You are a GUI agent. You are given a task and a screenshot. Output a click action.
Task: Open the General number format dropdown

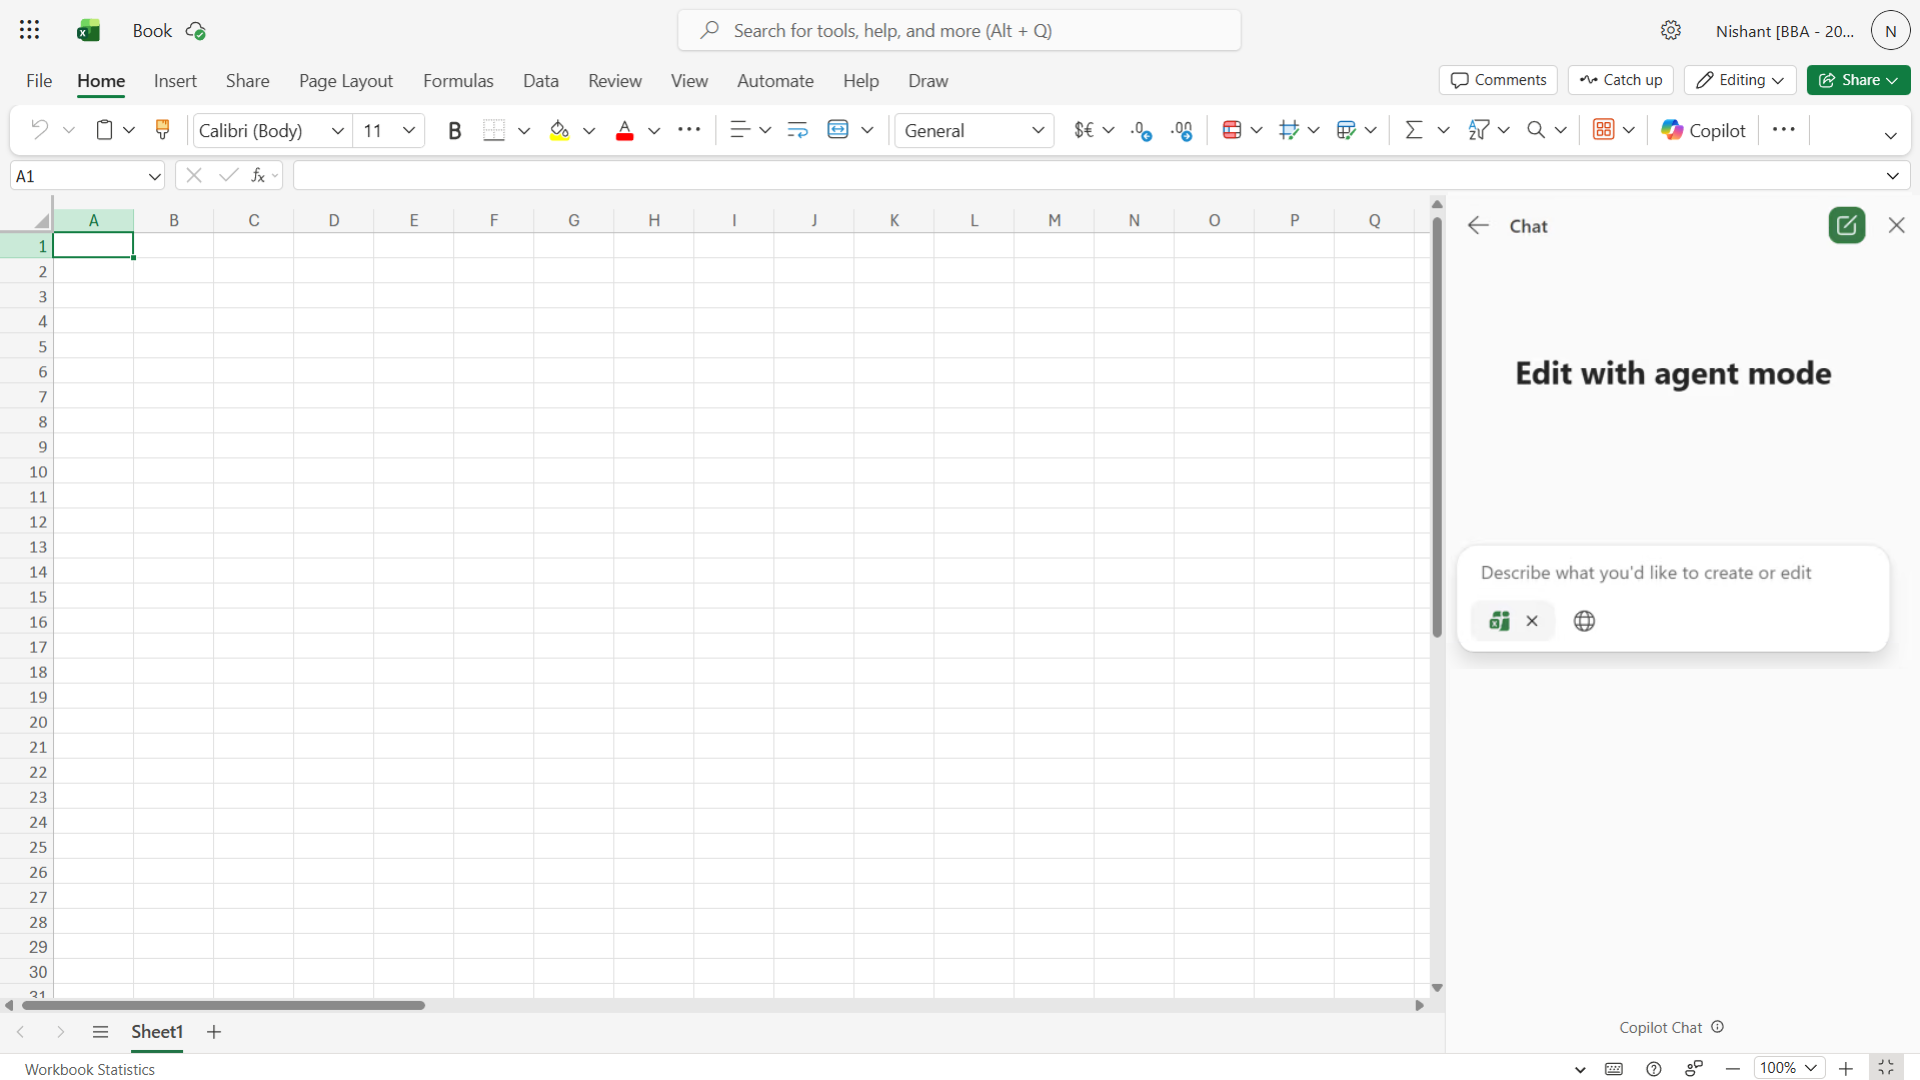click(1039, 130)
